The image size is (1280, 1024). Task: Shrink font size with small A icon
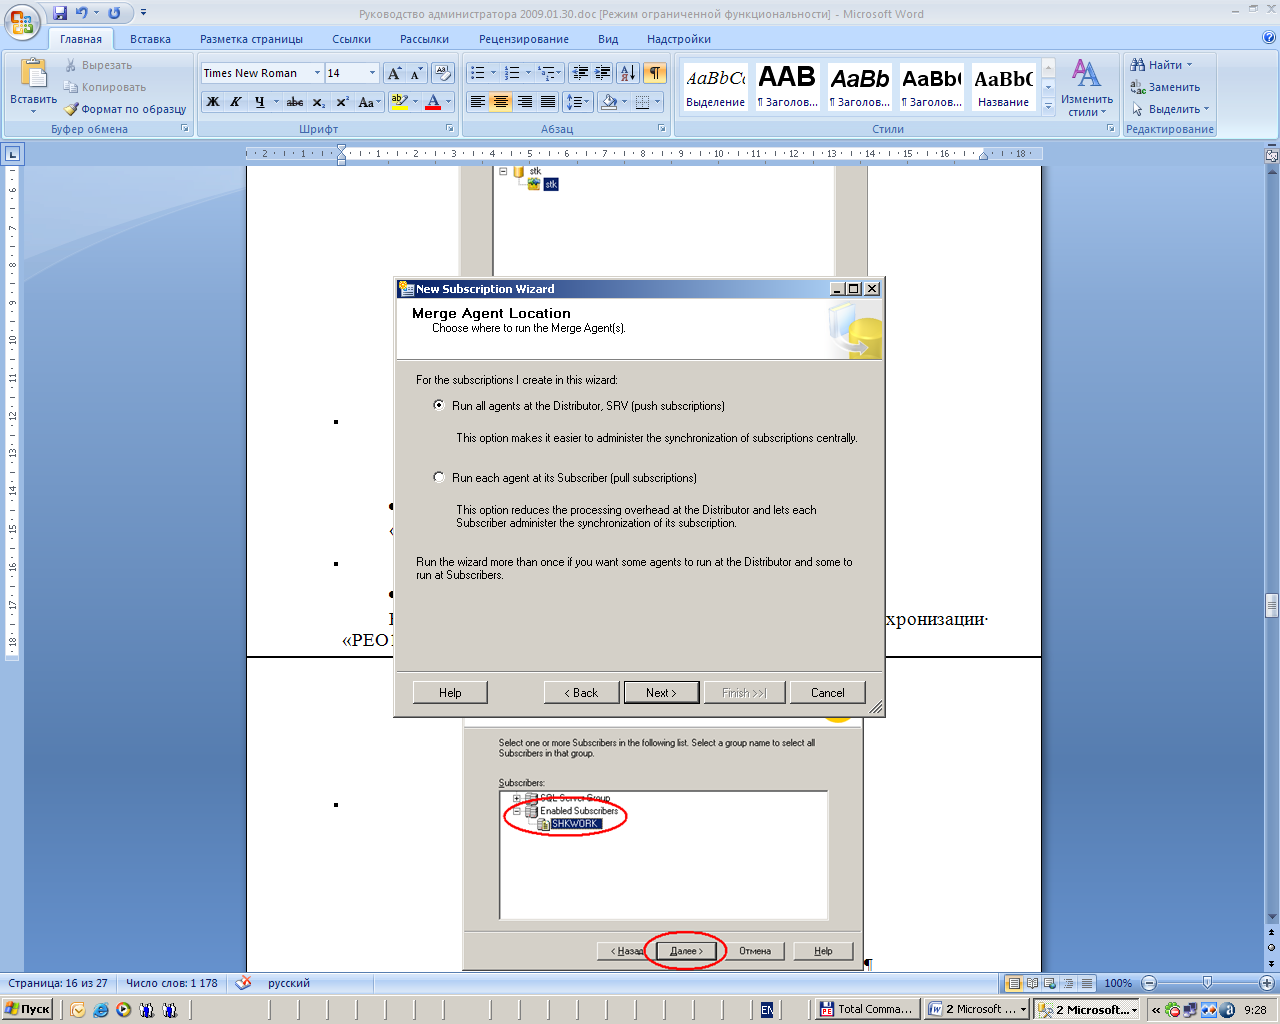click(x=417, y=73)
